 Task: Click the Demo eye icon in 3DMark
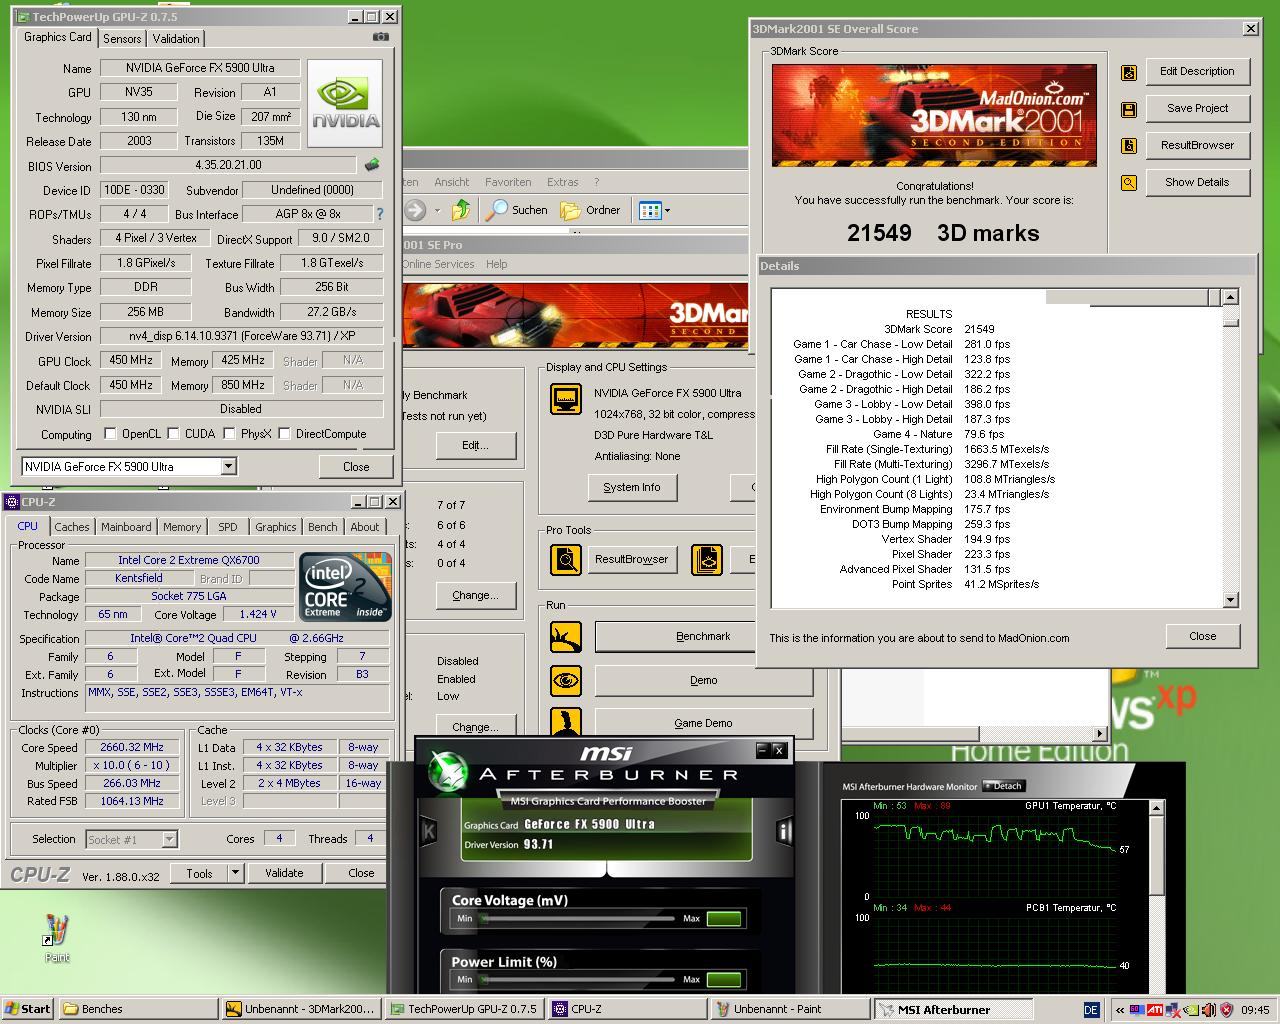(566, 680)
